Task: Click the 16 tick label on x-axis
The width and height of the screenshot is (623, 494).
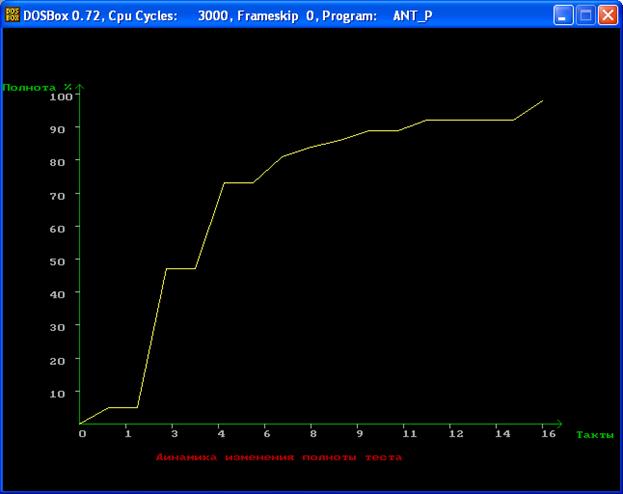Action: pos(543,434)
